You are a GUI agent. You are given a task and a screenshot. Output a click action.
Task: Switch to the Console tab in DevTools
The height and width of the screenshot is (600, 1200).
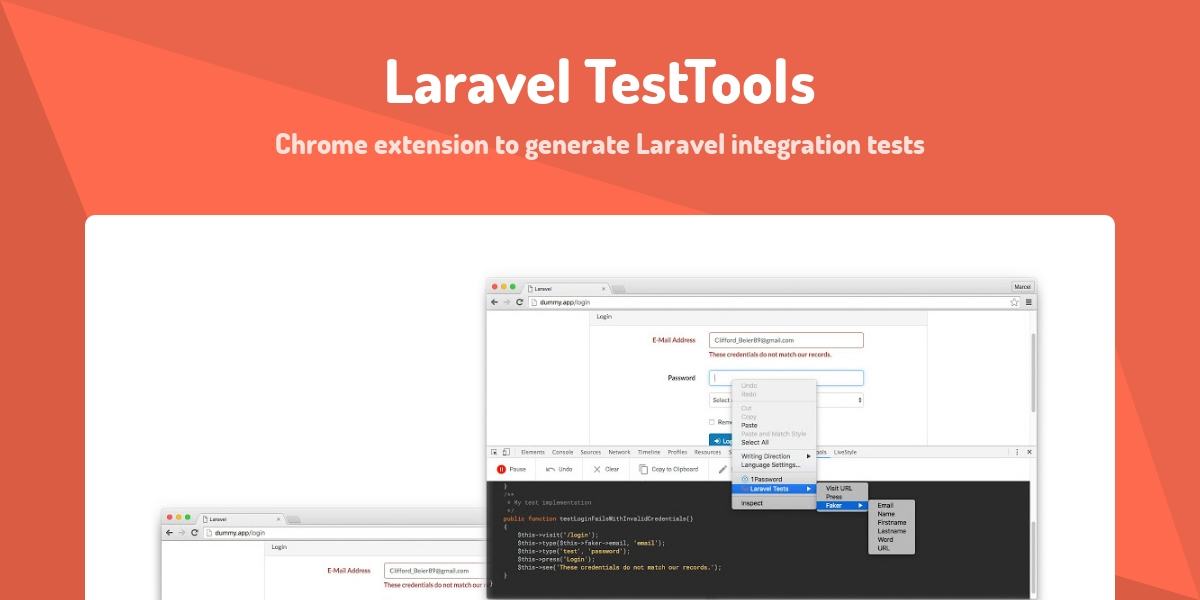(x=563, y=452)
